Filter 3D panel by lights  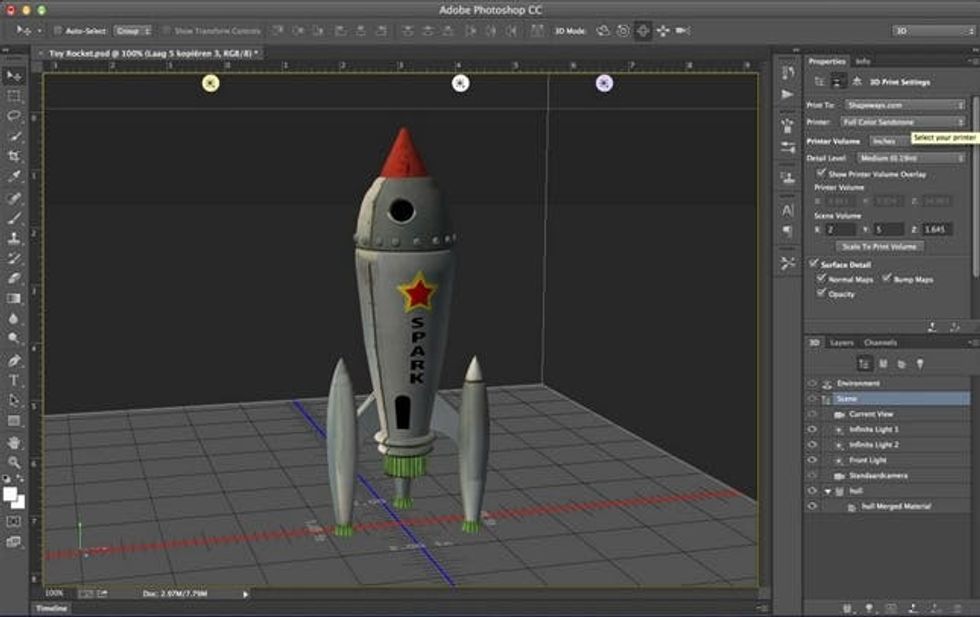coord(919,364)
